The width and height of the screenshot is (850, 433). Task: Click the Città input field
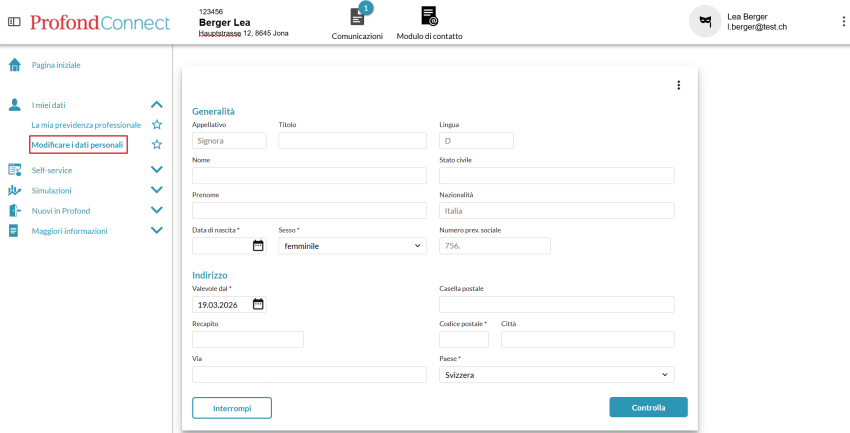[x=588, y=339]
